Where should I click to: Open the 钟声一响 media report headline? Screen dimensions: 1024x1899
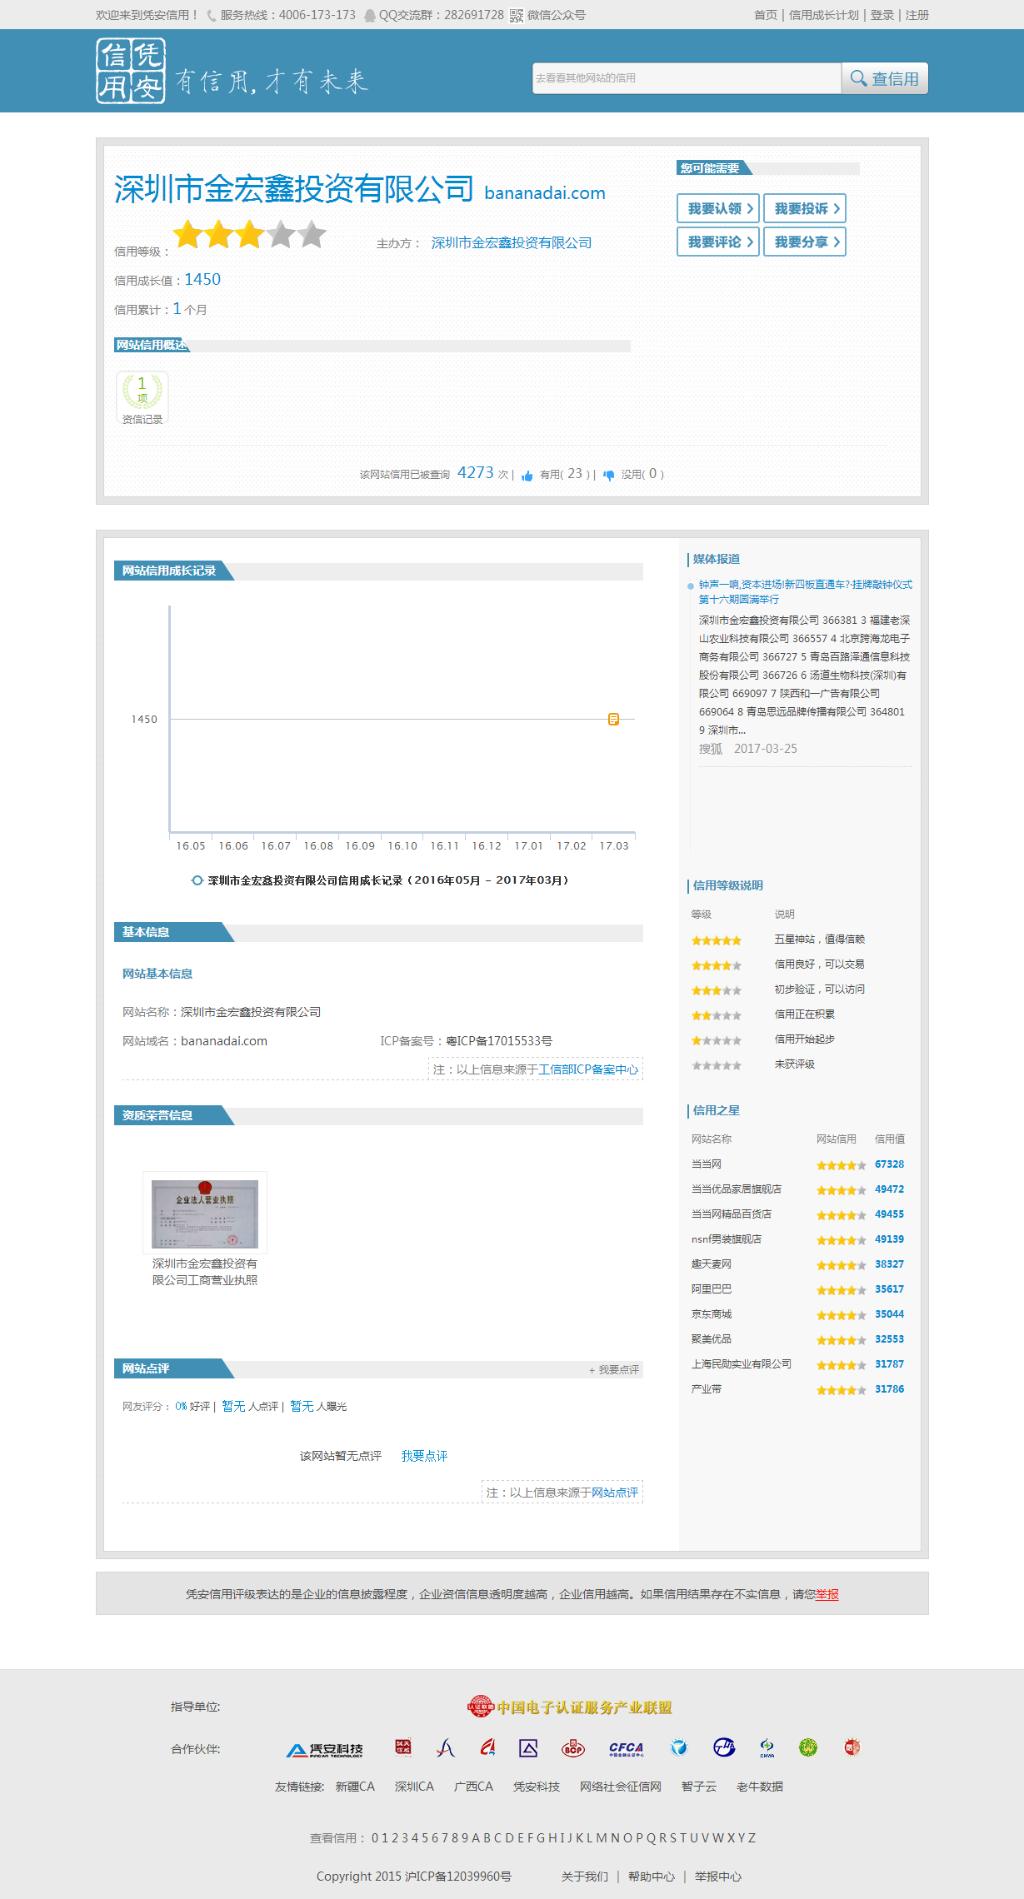805,591
